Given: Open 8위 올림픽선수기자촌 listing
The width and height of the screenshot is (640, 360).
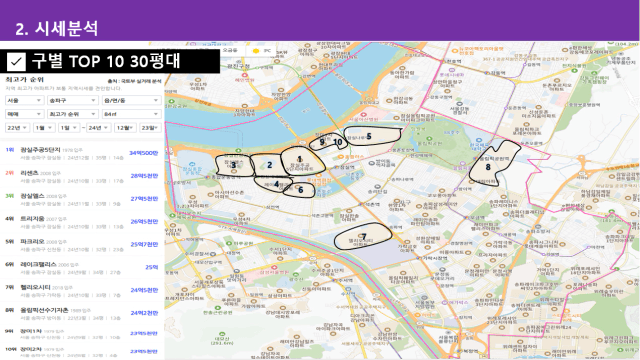Looking at the screenshot, I should point(82,313).
